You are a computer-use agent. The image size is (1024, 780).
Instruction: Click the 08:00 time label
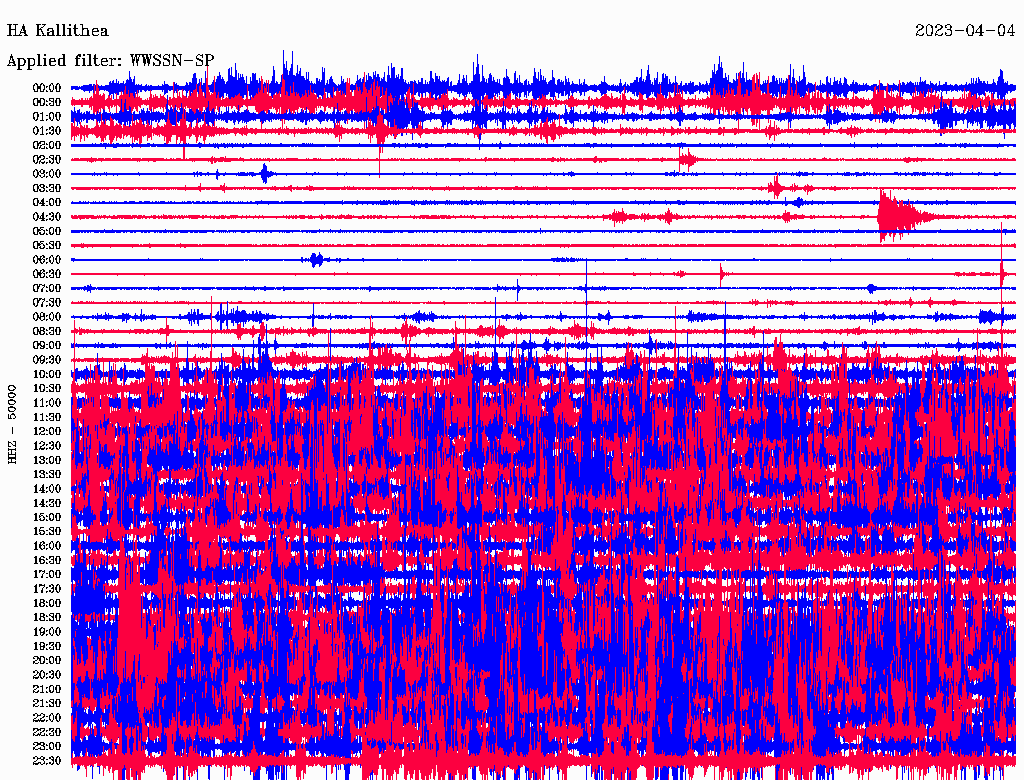click(47, 317)
